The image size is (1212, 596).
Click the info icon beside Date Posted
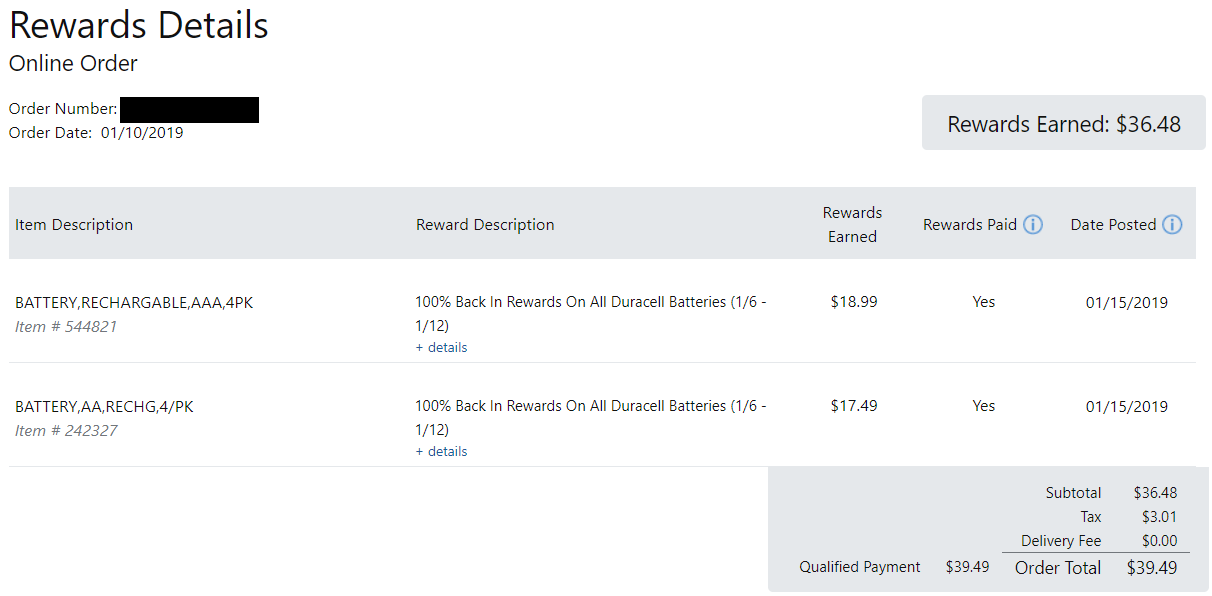tap(1172, 225)
